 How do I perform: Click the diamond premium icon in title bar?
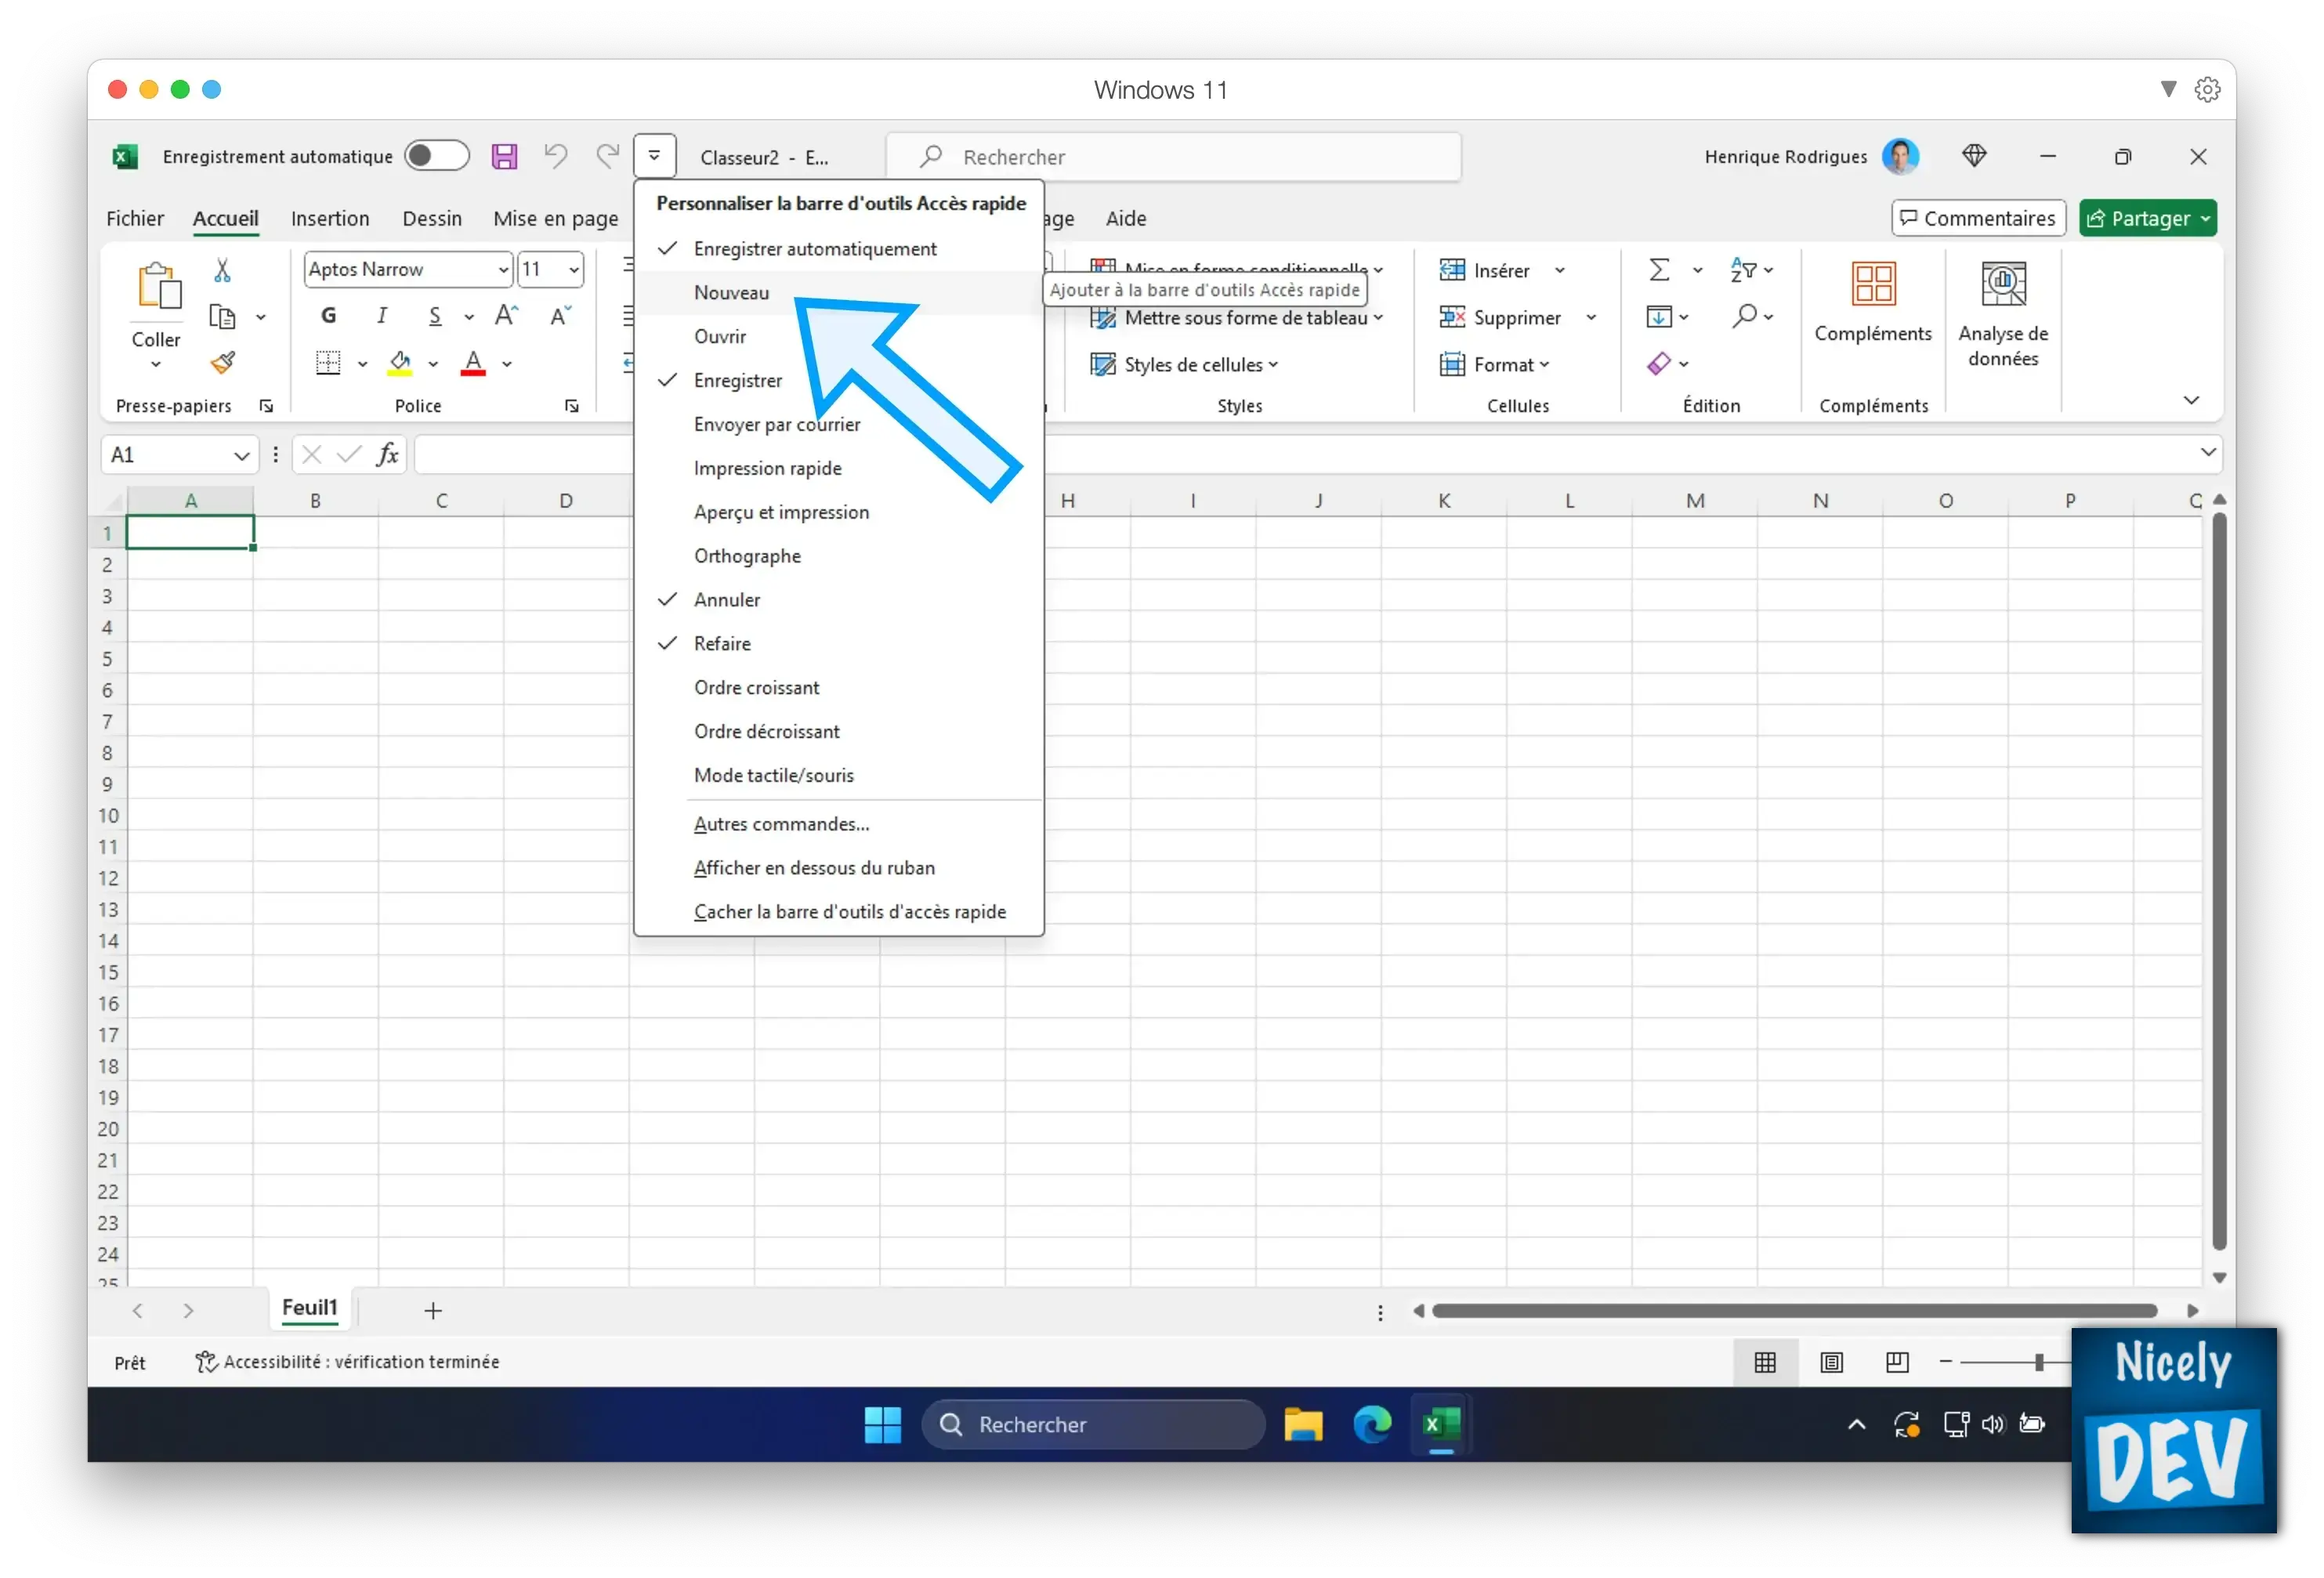coord(1973,155)
